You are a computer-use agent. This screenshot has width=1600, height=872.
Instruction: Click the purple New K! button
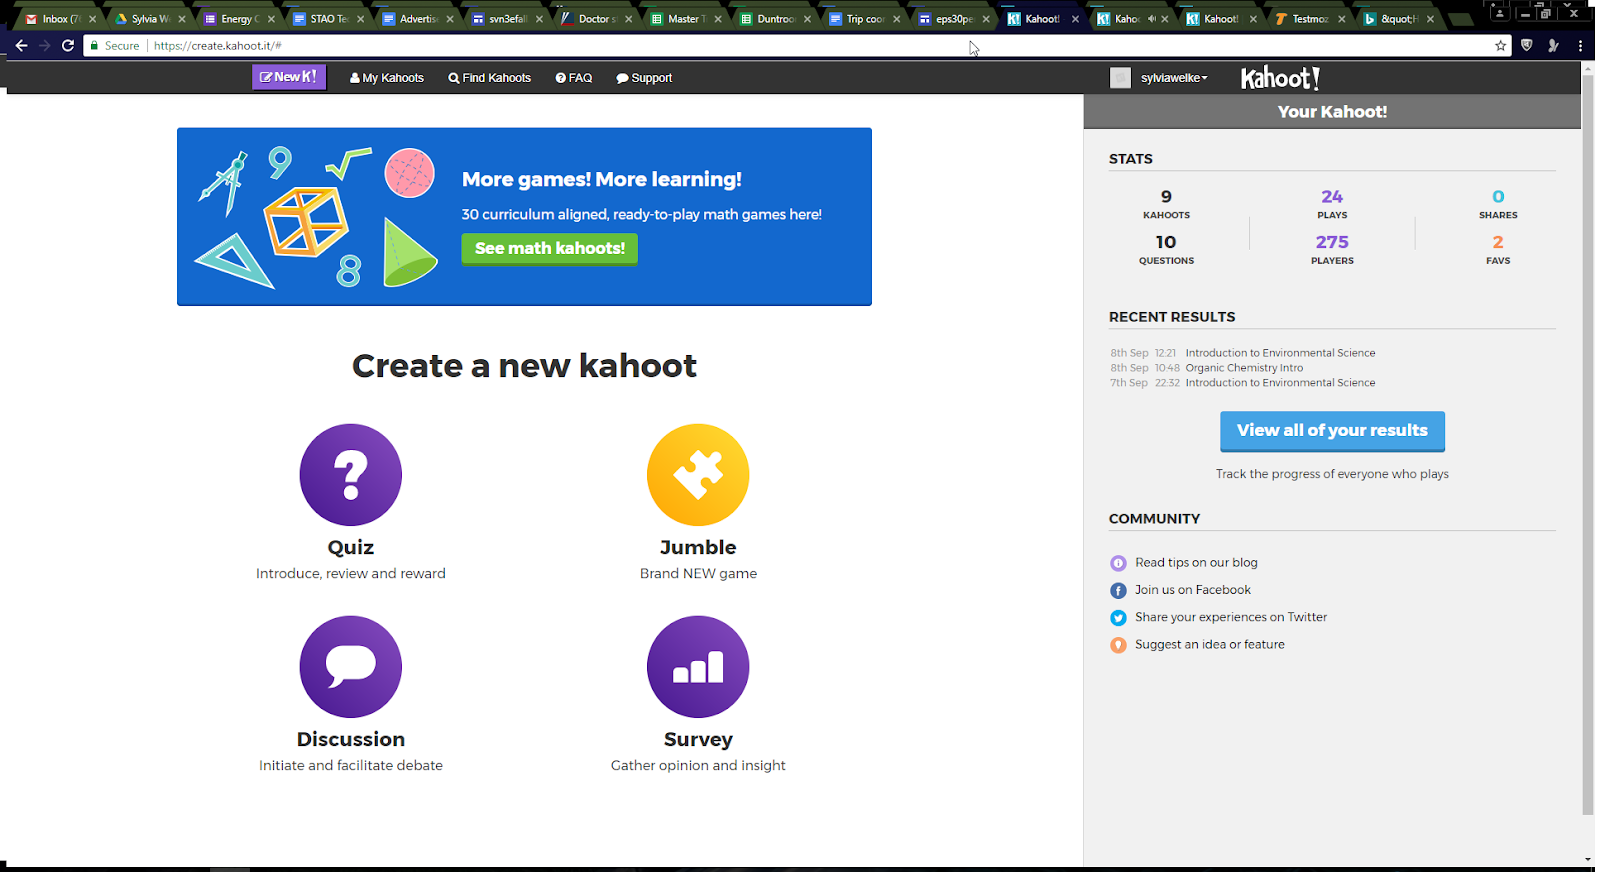[289, 77]
